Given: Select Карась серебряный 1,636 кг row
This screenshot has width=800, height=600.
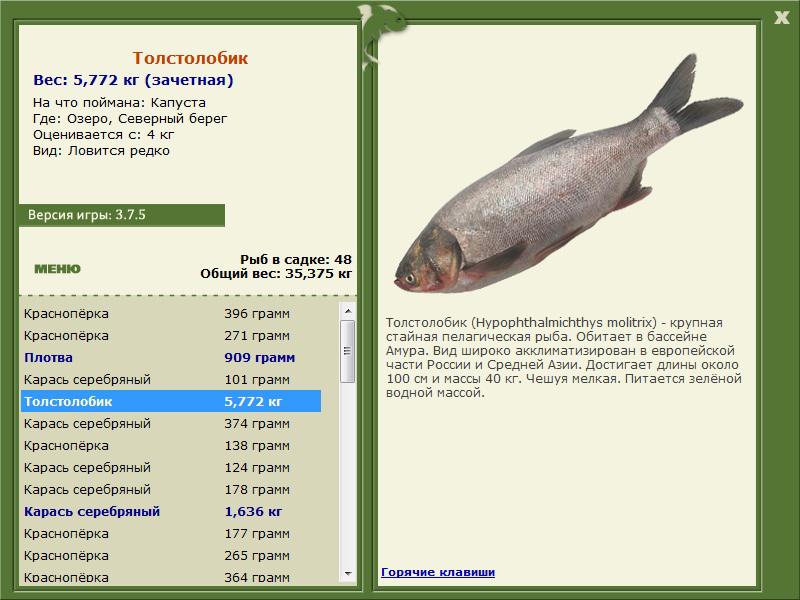Looking at the screenshot, I should [171, 511].
